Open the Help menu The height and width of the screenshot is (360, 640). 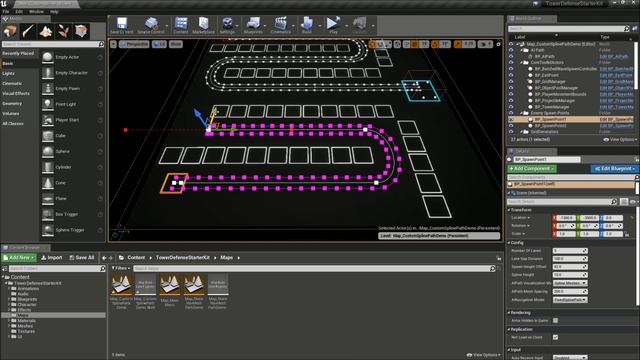pyautogui.click(x=54, y=11)
